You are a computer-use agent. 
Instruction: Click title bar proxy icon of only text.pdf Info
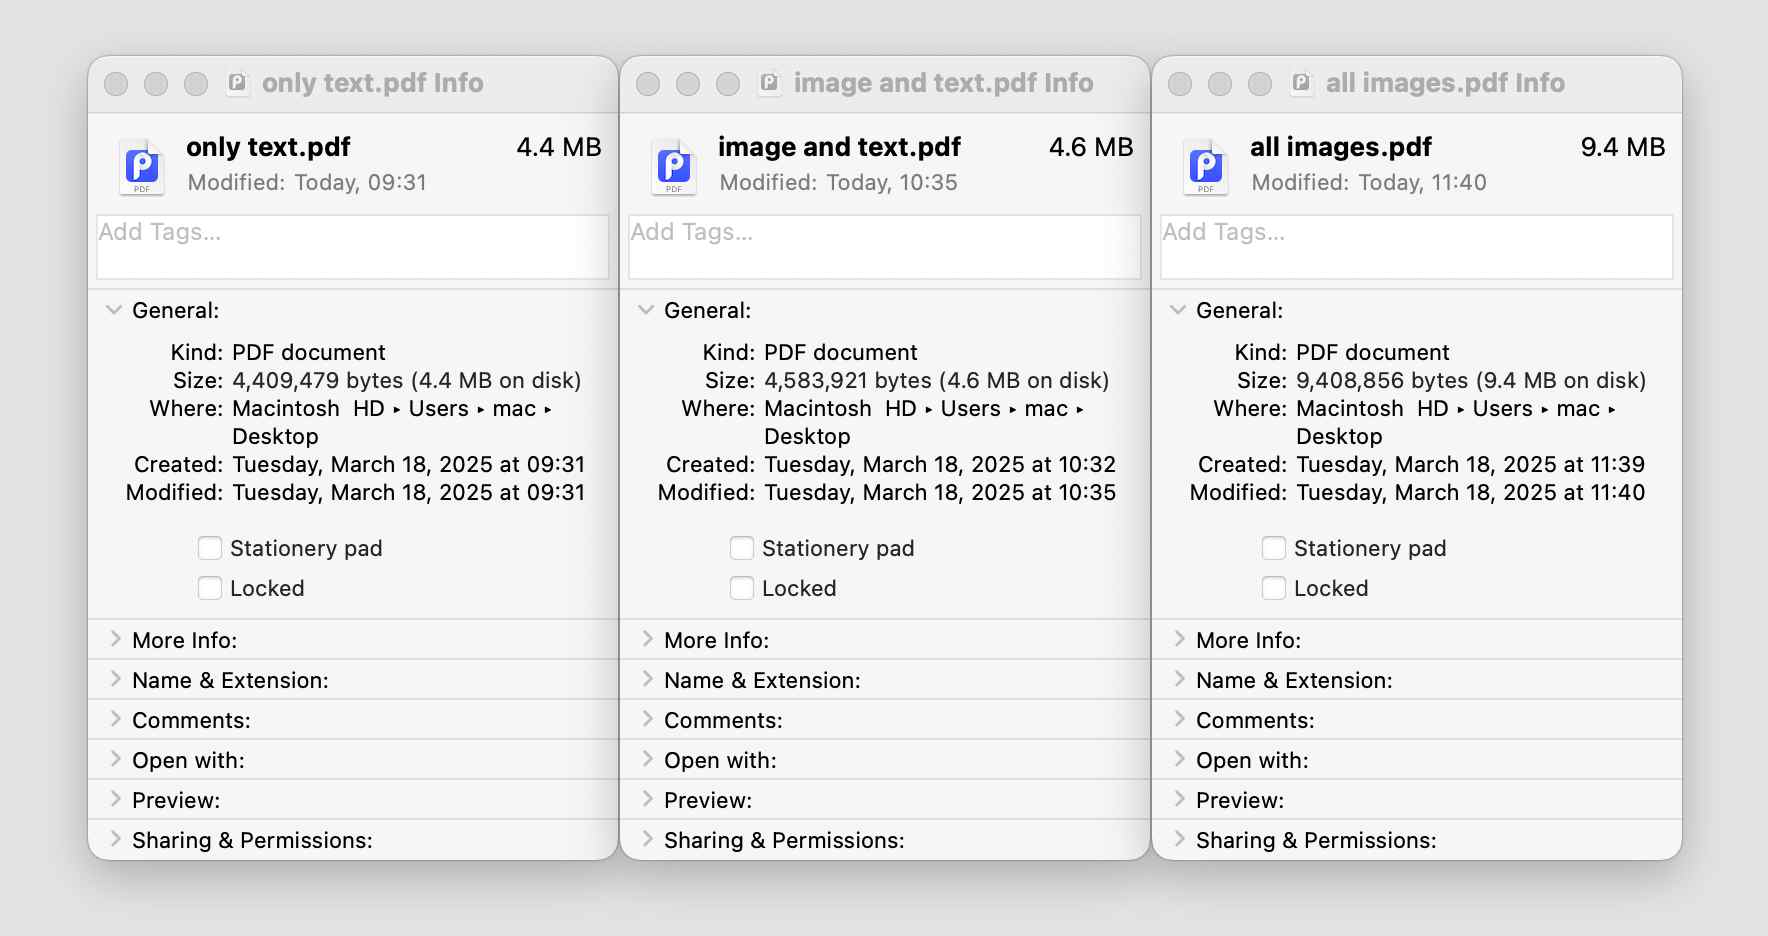pos(237,83)
